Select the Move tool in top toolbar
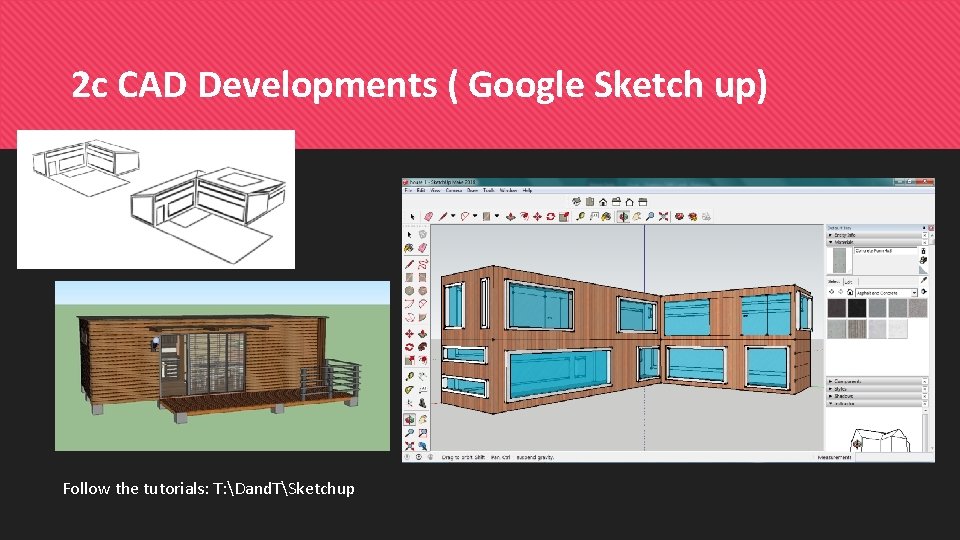Image resolution: width=960 pixels, height=540 pixels. coord(538,217)
